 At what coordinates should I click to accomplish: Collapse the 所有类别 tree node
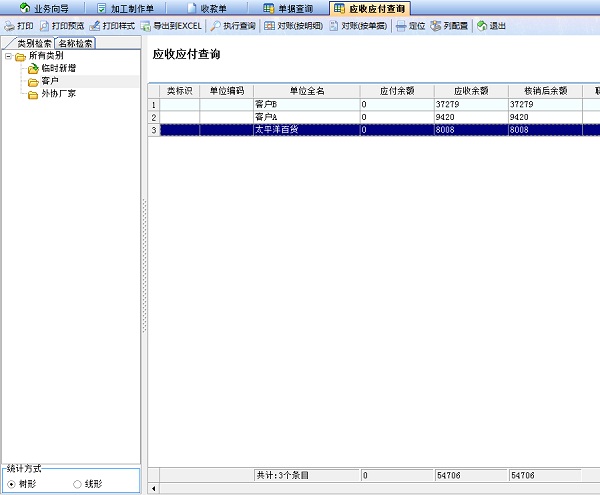(8, 56)
